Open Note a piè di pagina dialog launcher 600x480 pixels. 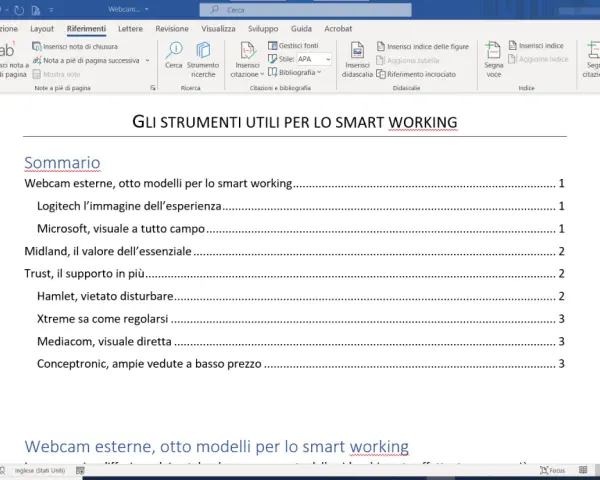coord(153,88)
